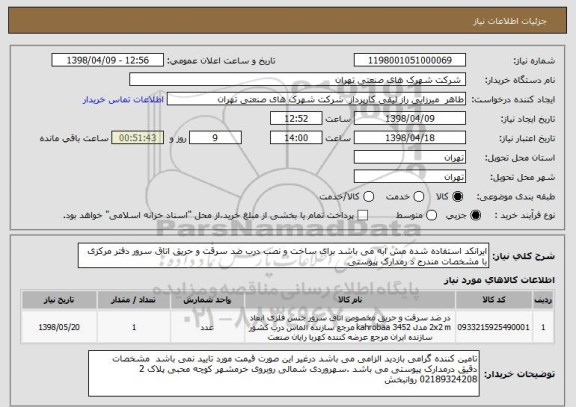Click product code 0933215925490001 cell
The width and height of the screenshot is (576, 407).
(494, 327)
